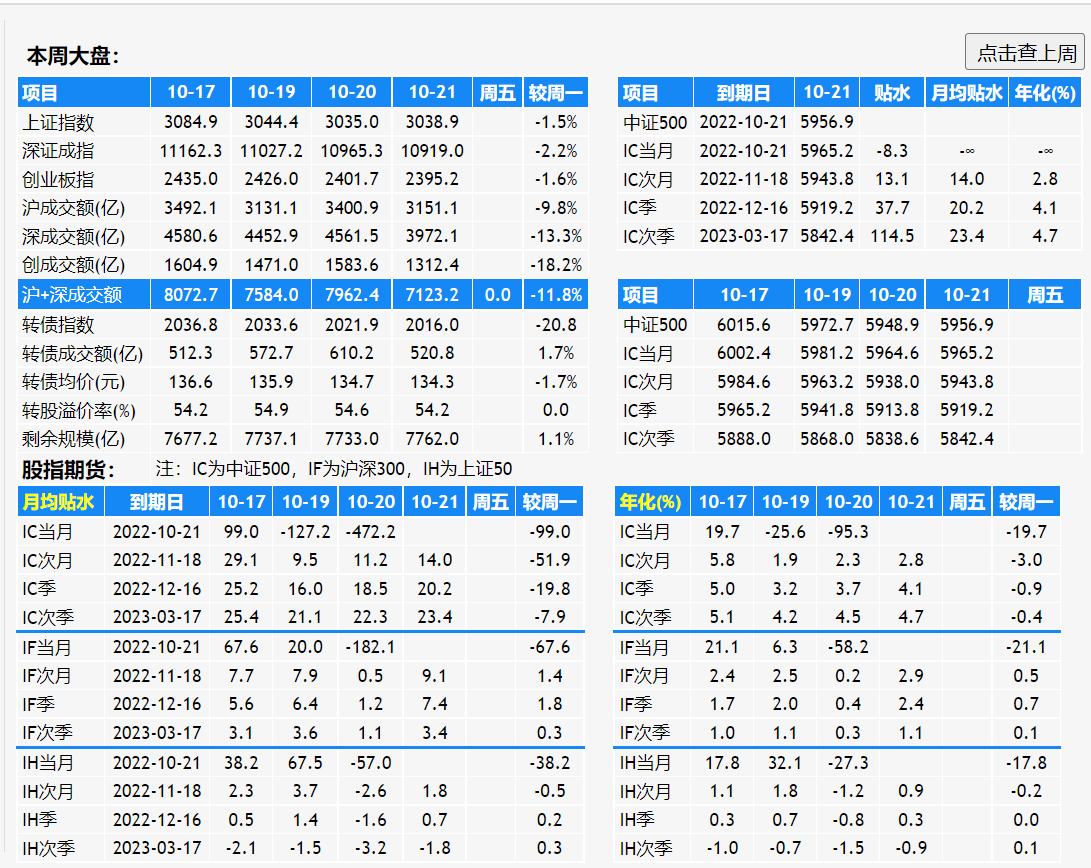Select the highlighted 沪+深成交额 row label
Viewport: 1091px width, 868px height.
pyautogui.click(x=72, y=295)
